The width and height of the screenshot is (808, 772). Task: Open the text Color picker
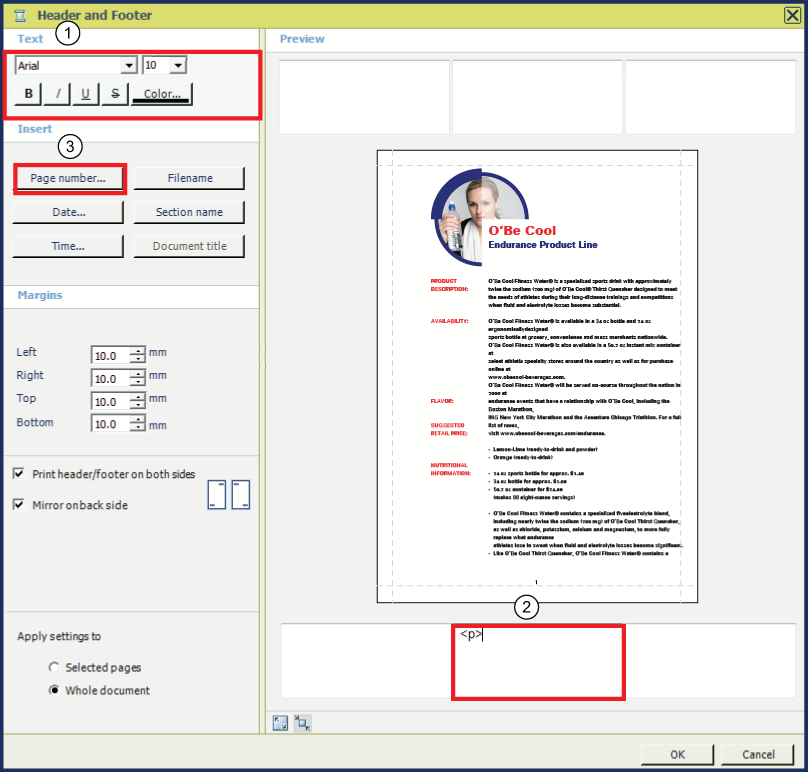(x=162, y=94)
